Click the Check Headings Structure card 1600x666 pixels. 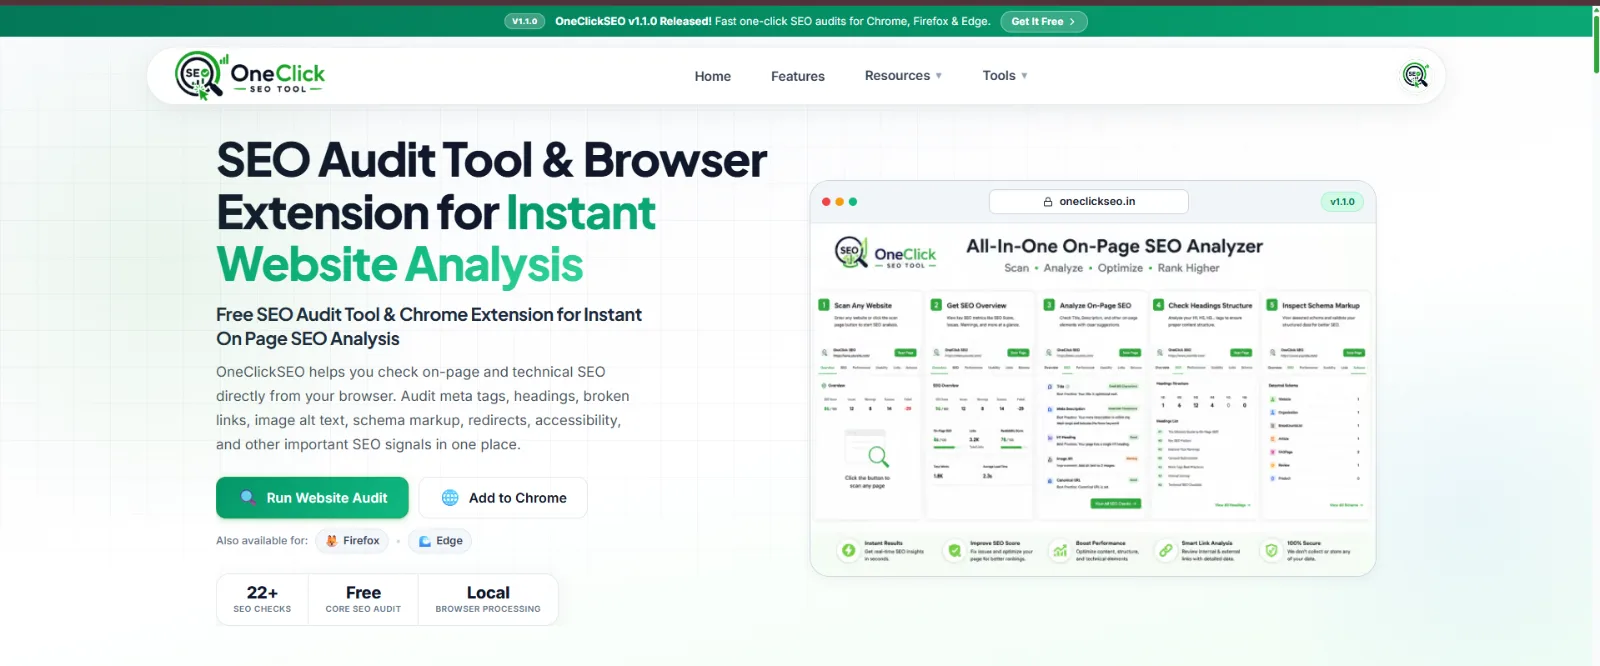tap(1203, 407)
